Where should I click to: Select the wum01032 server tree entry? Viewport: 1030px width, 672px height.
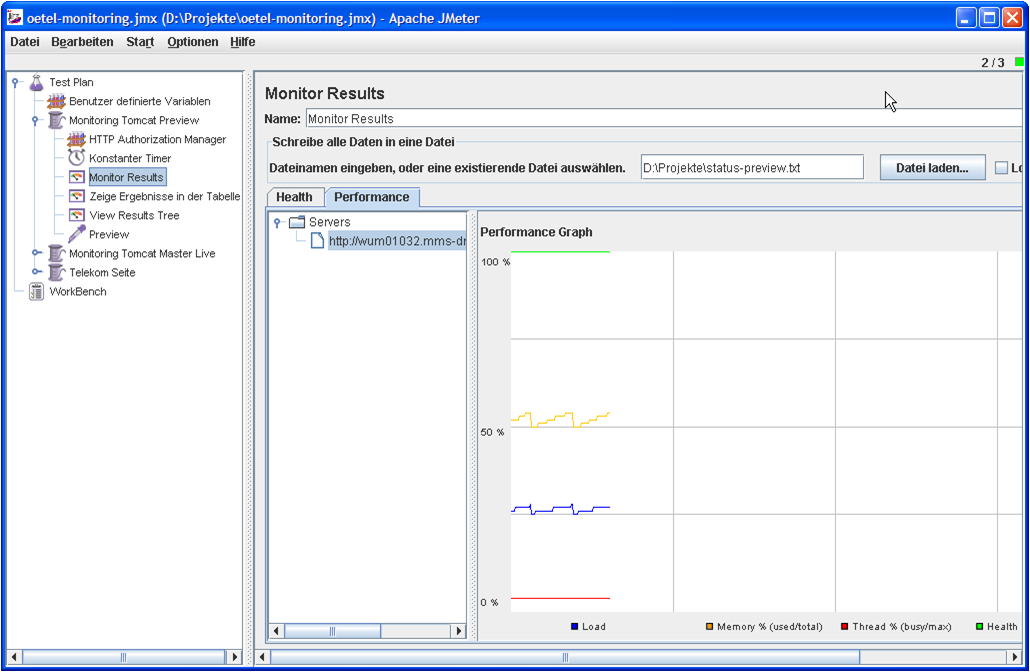396,241
